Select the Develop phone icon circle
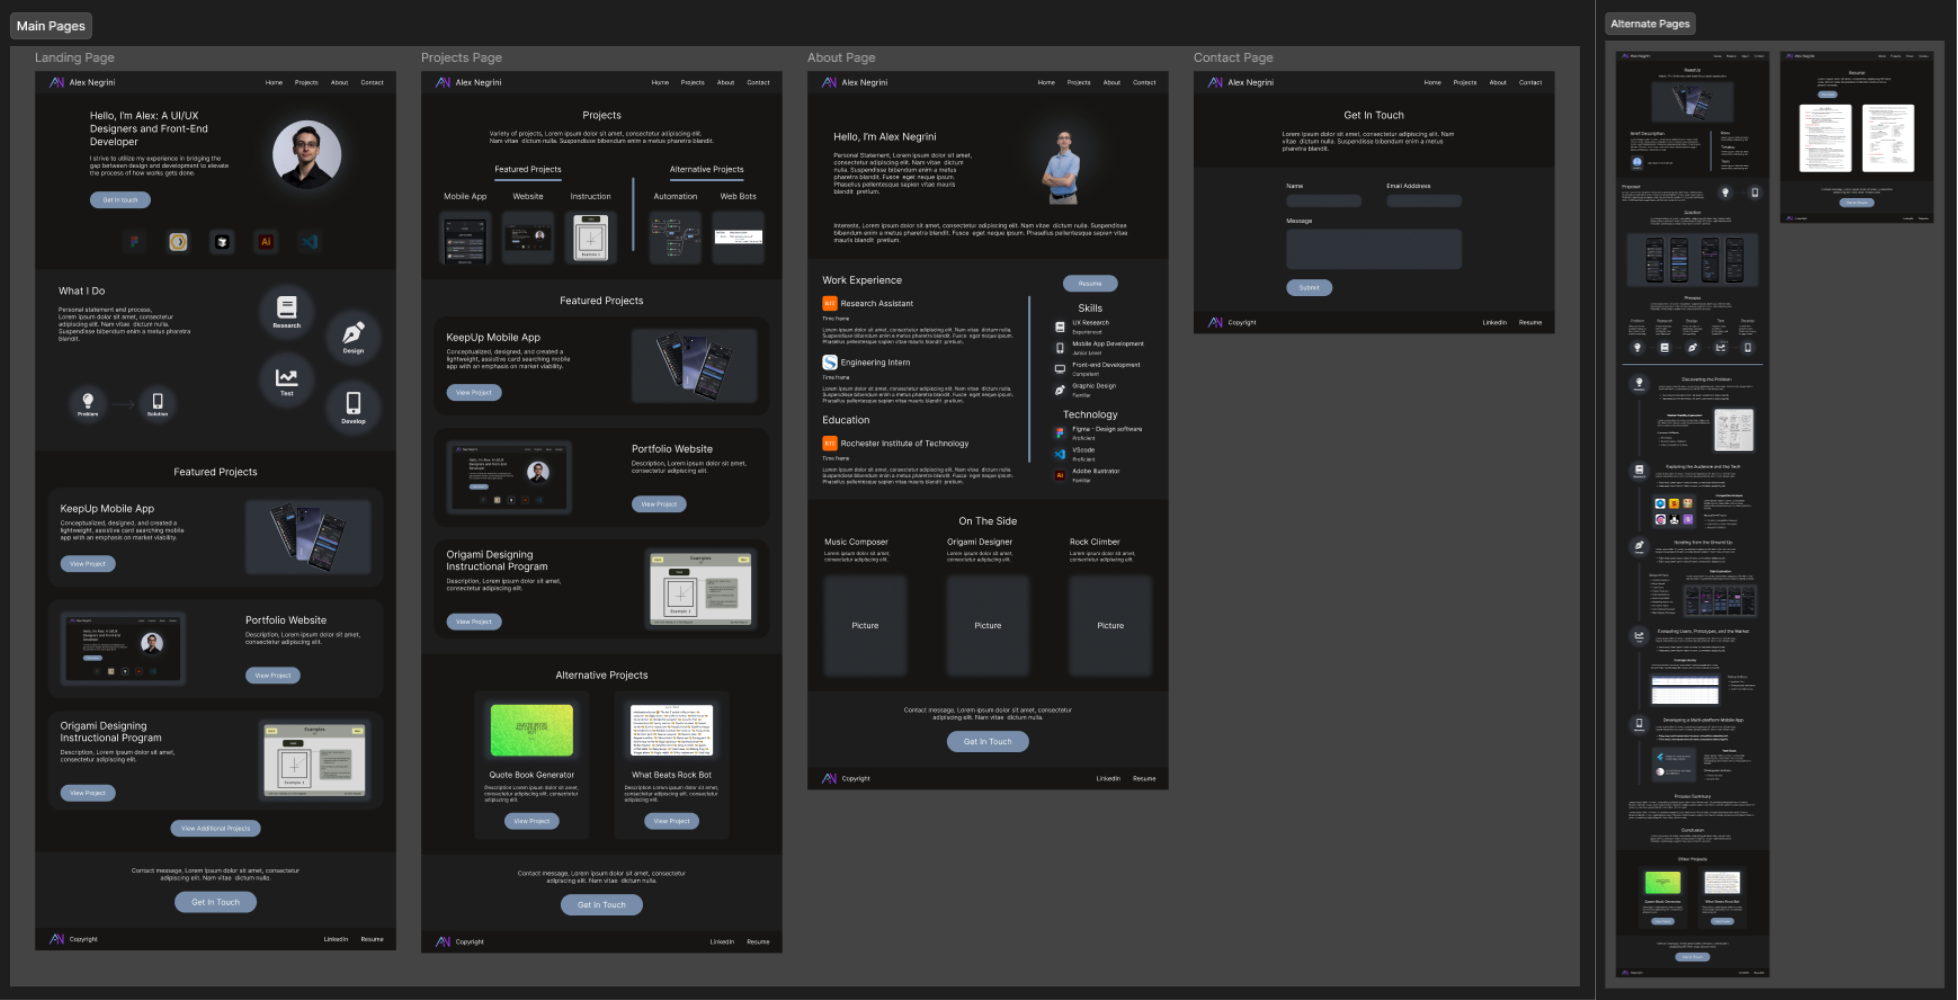The width and height of the screenshot is (1958, 1000). pos(353,407)
